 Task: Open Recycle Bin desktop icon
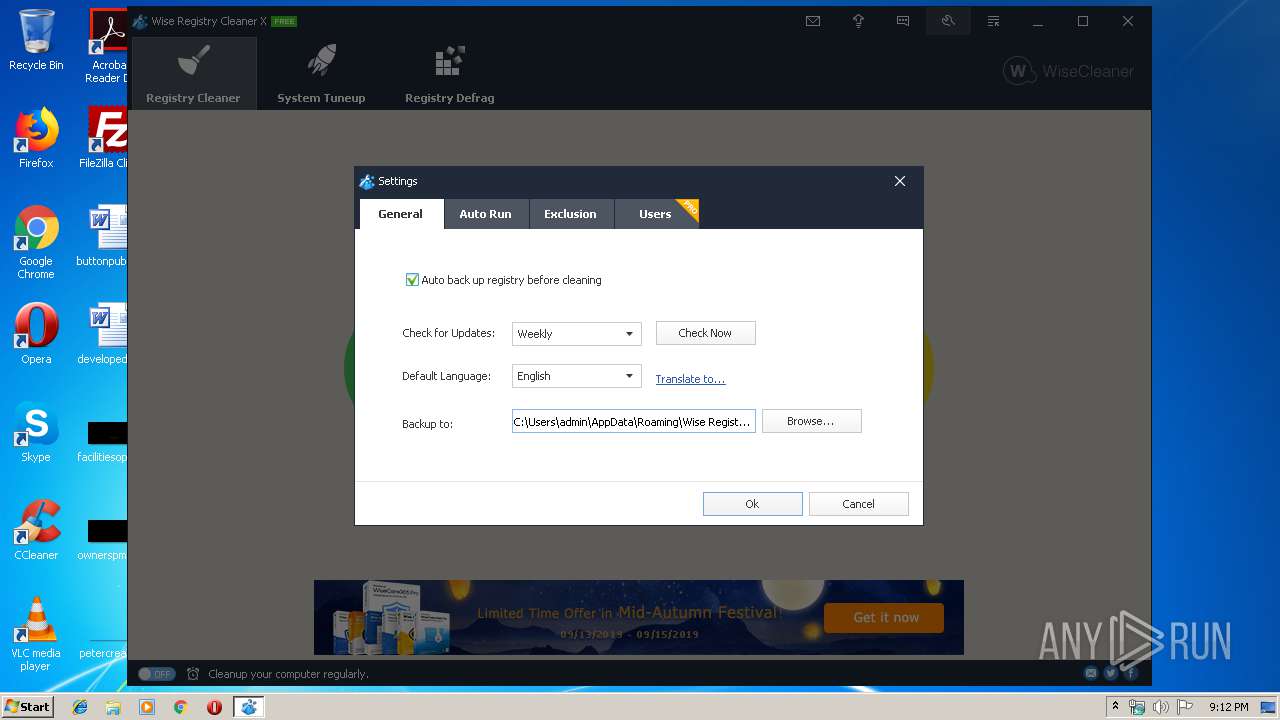click(36, 41)
